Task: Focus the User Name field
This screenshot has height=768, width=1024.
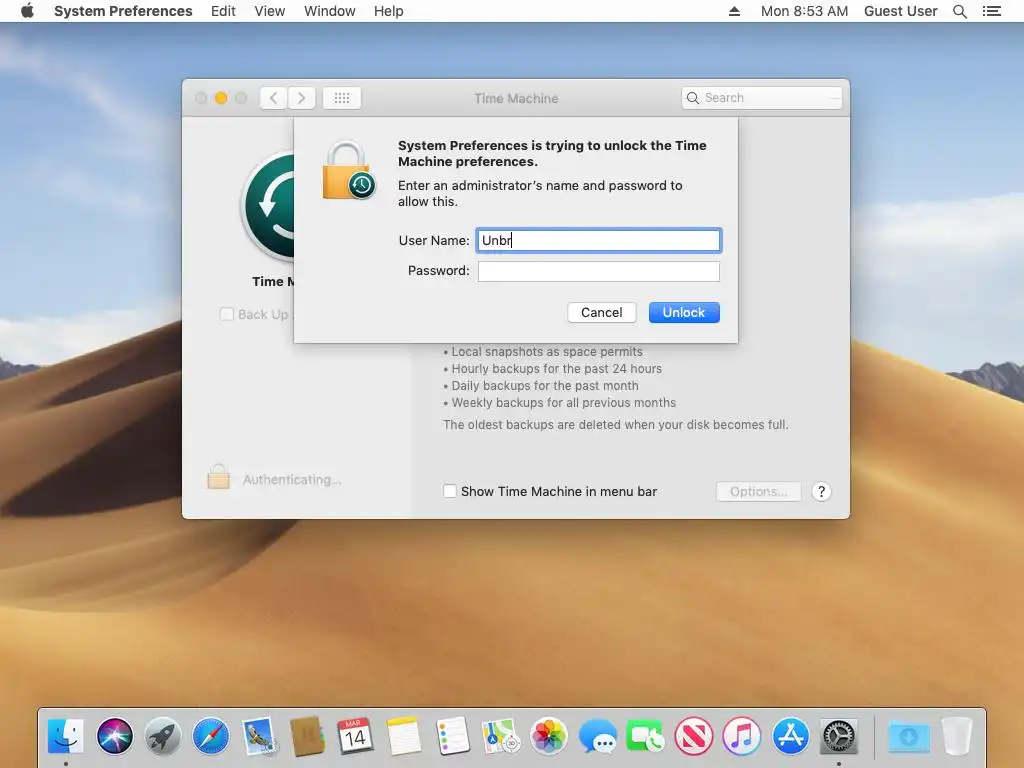Action: [598, 240]
